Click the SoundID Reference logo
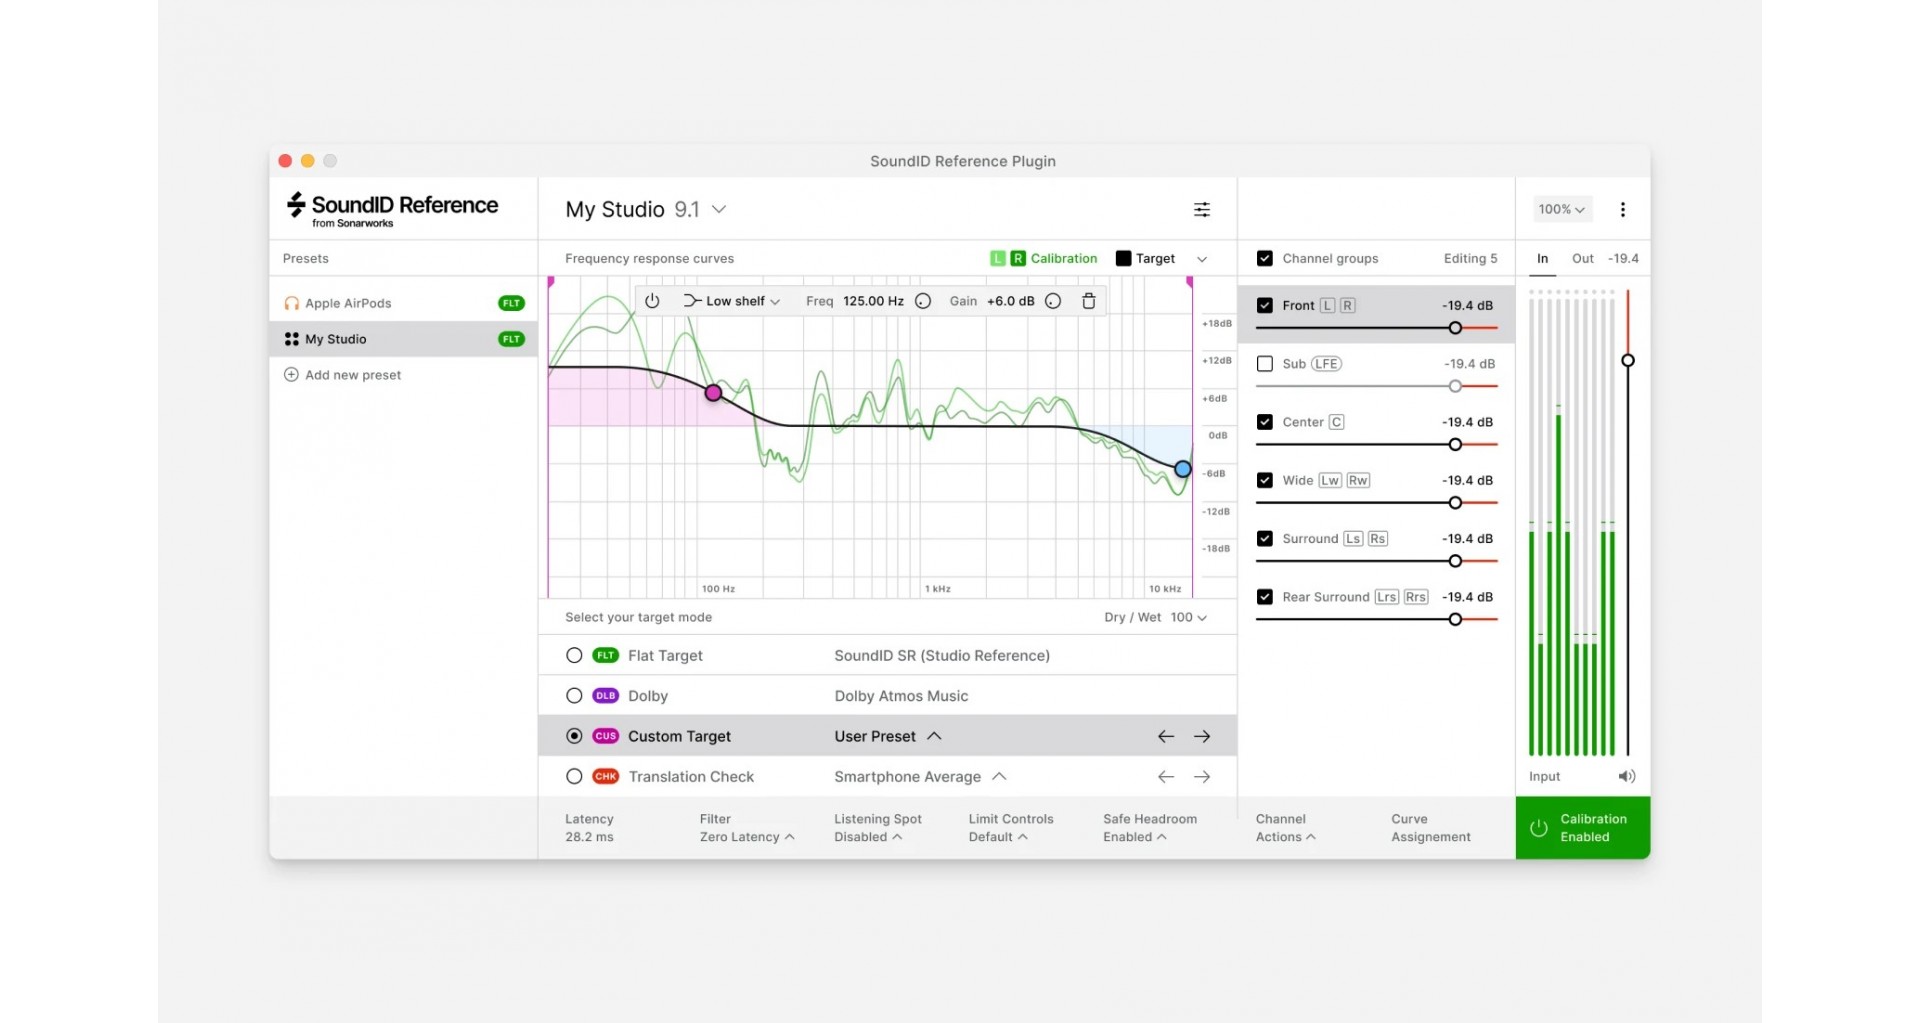The image size is (1920, 1023). click(392, 209)
